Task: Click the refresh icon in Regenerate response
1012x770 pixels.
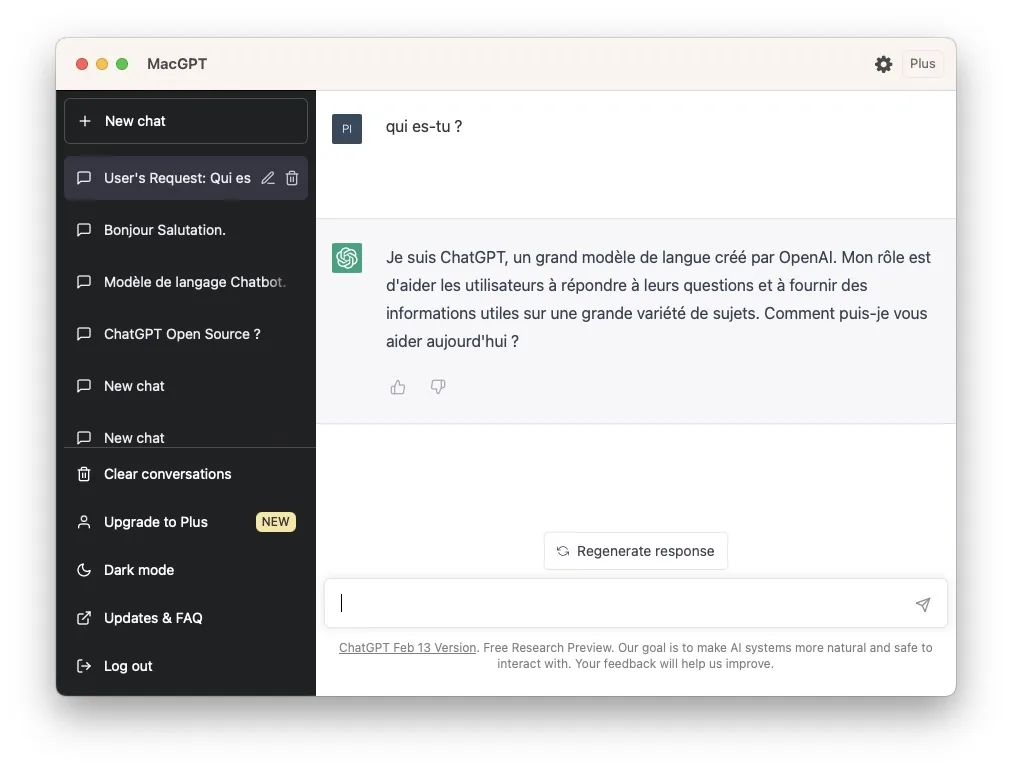Action: (563, 551)
